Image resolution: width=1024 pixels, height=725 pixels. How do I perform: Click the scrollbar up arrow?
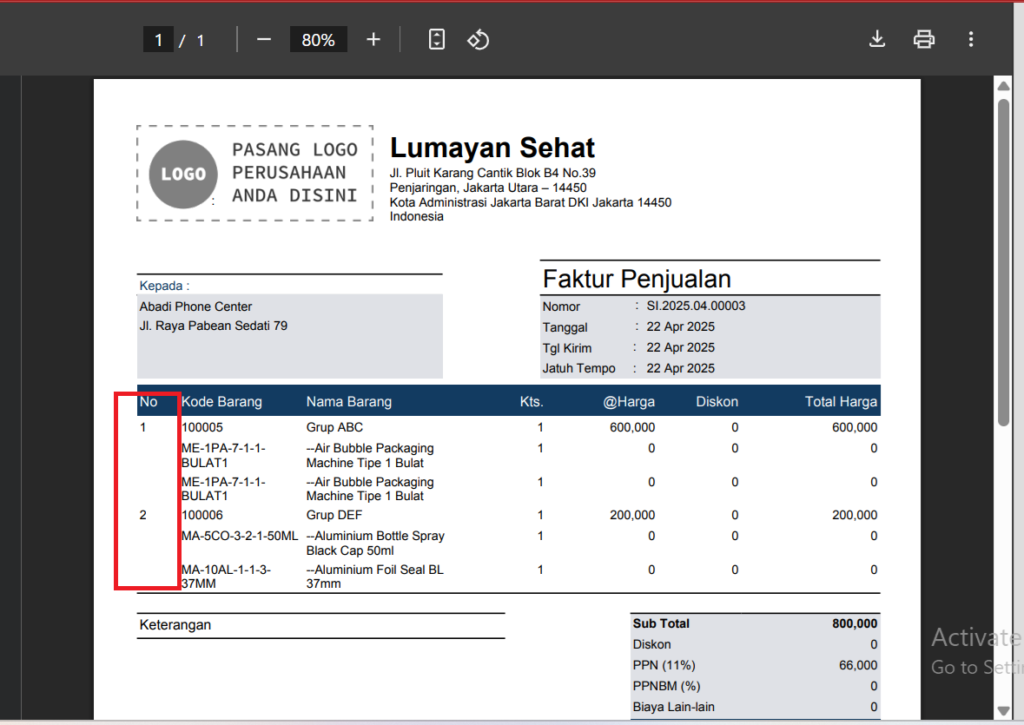1003,86
